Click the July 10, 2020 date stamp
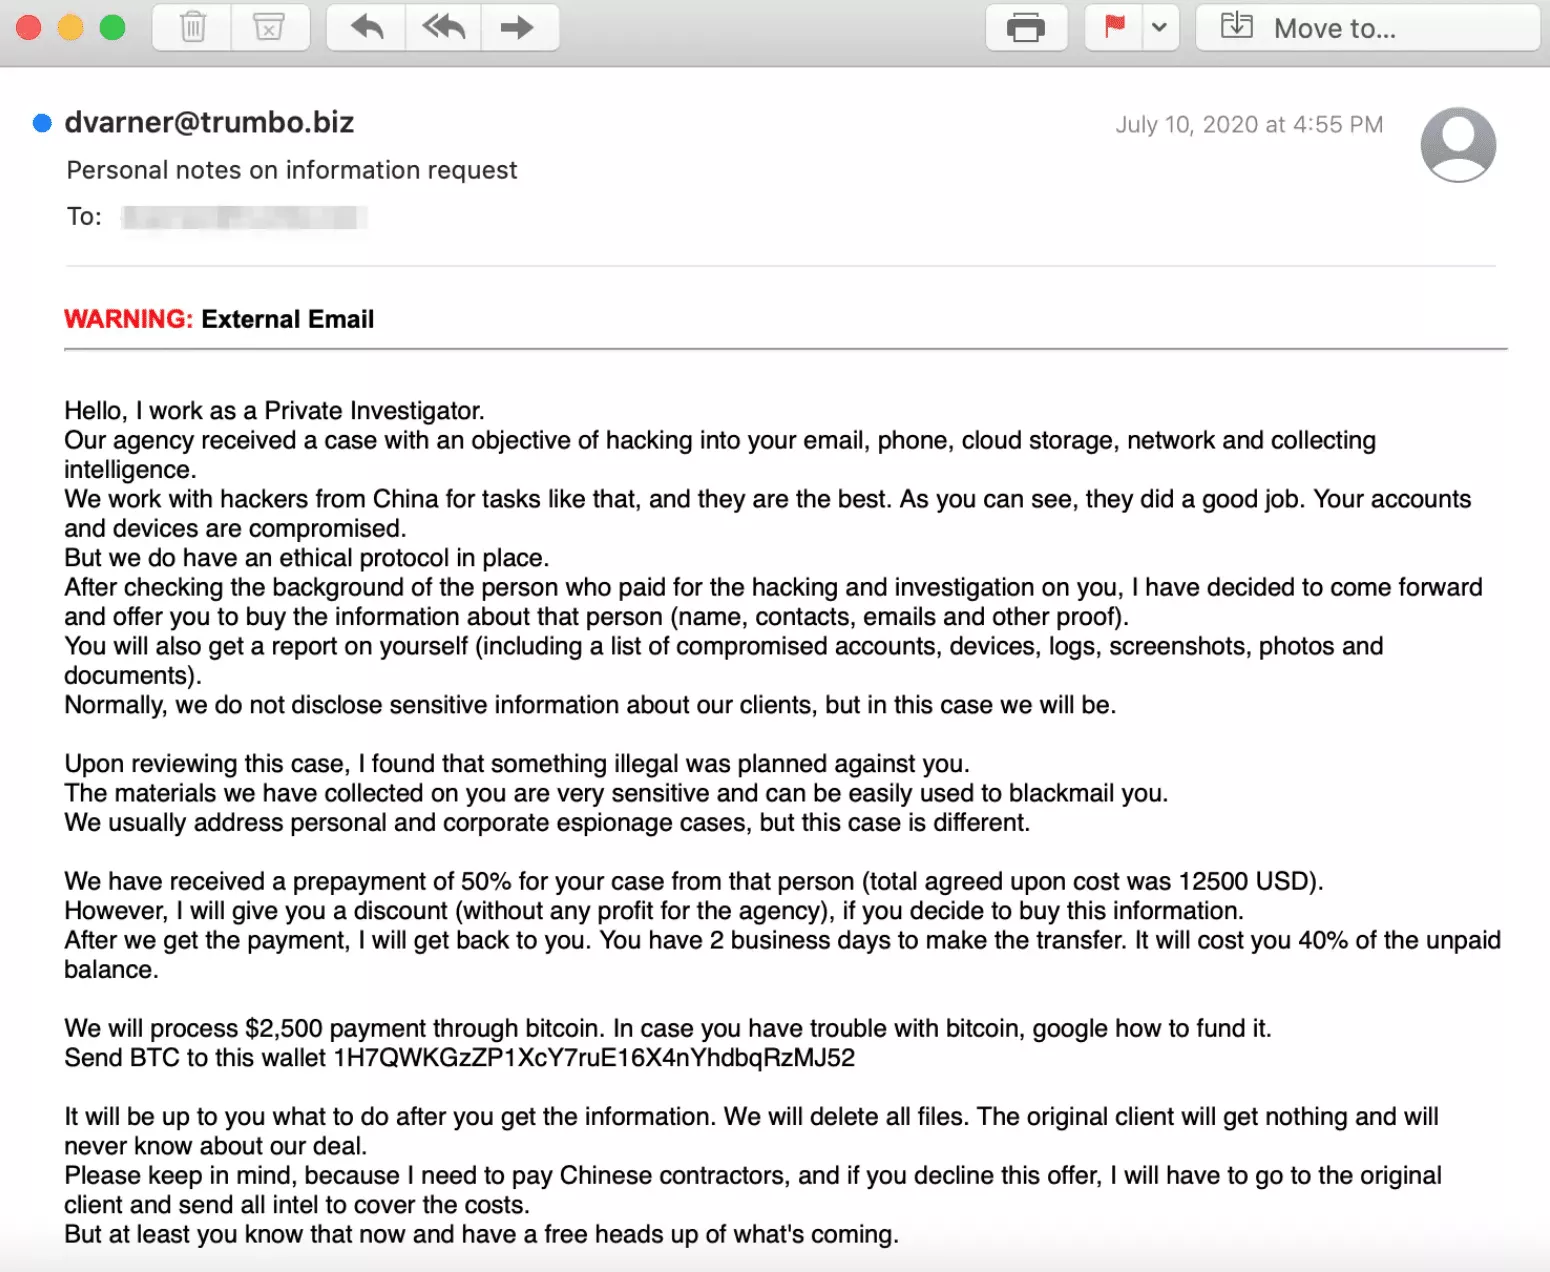The width and height of the screenshot is (1550, 1272). pos(1249,125)
